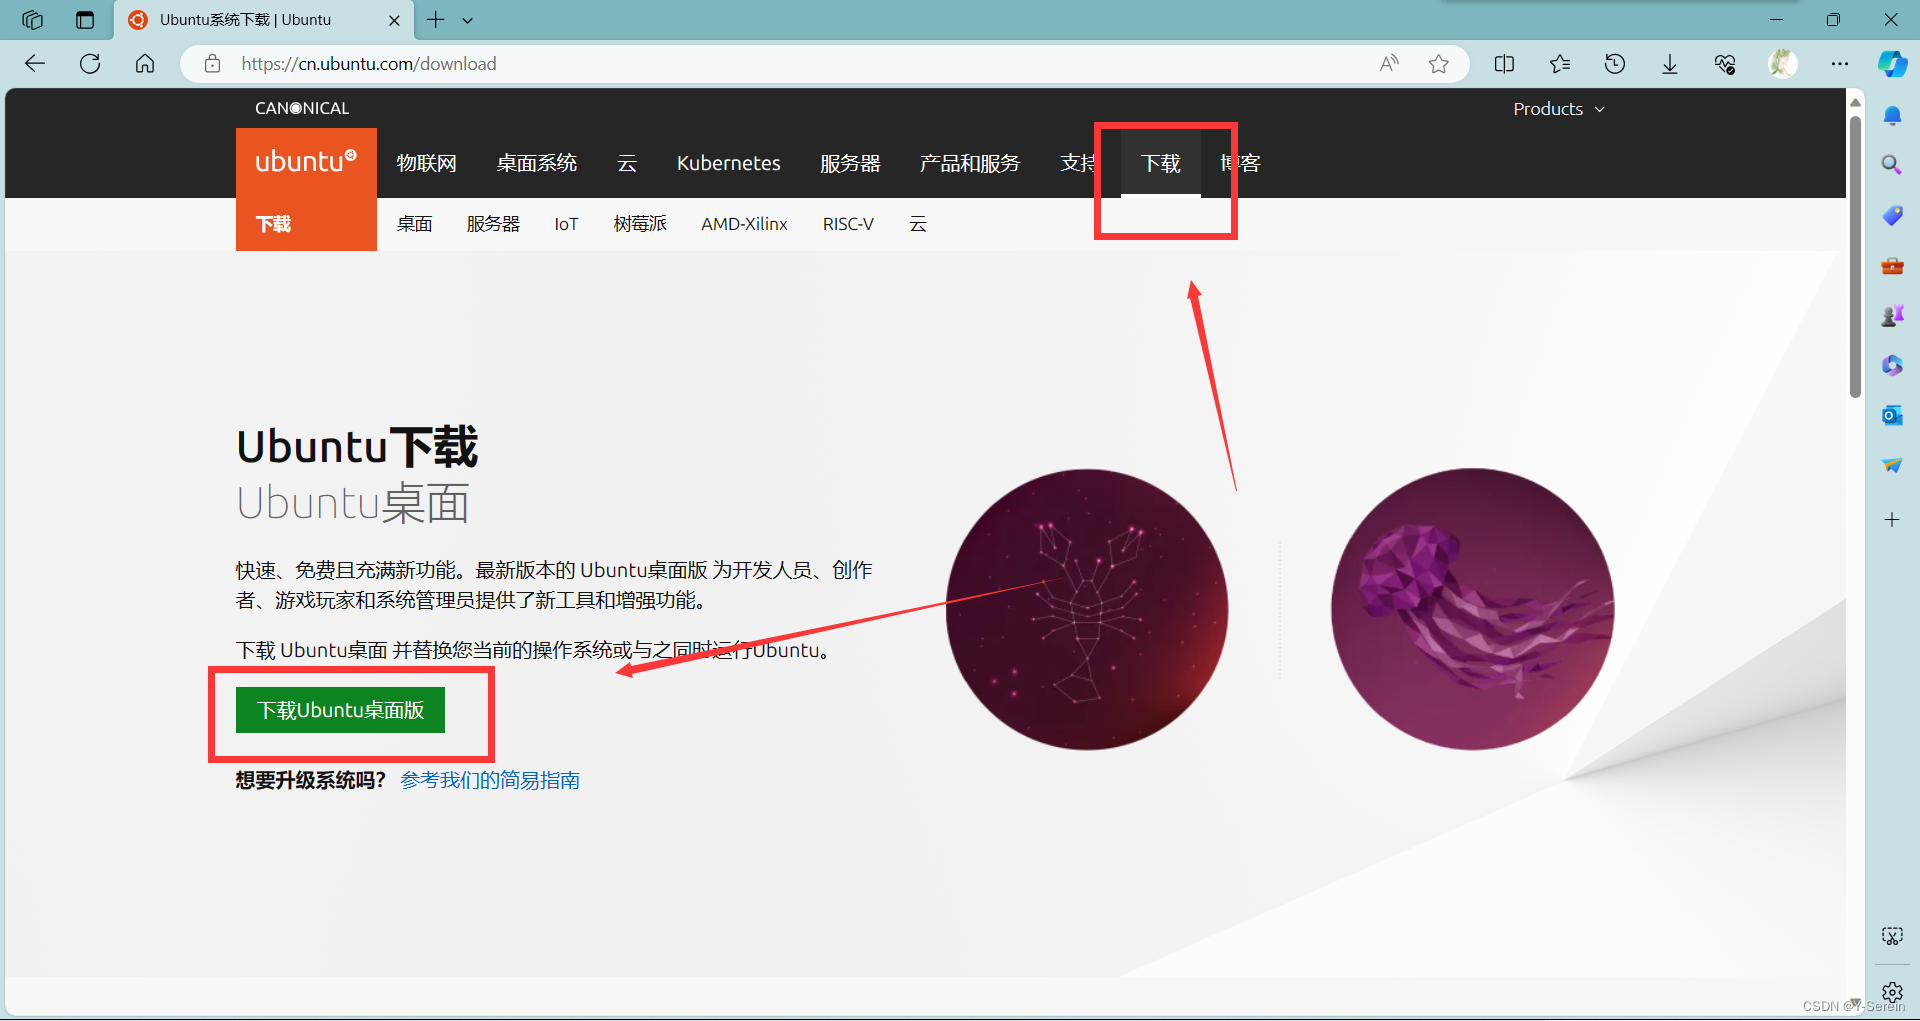Select the 服务器 sub-navigation tab

pyautogui.click(x=494, y=224)
